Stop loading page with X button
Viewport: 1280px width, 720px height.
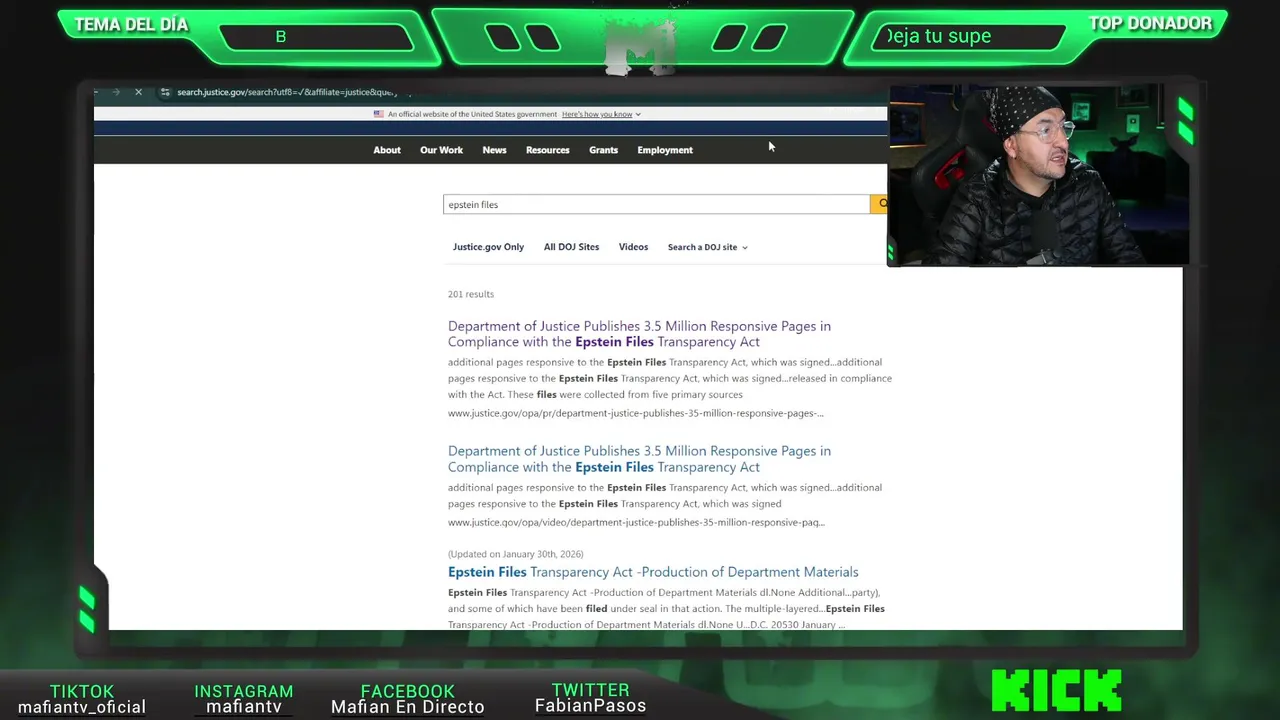(x=138, y=92)
